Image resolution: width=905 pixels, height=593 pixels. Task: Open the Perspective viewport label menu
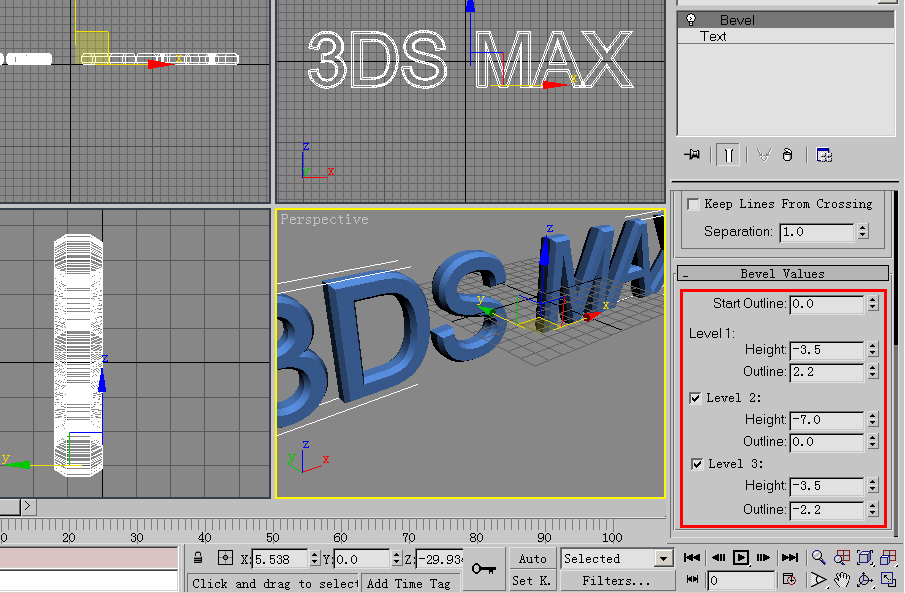tap(324, 219)
